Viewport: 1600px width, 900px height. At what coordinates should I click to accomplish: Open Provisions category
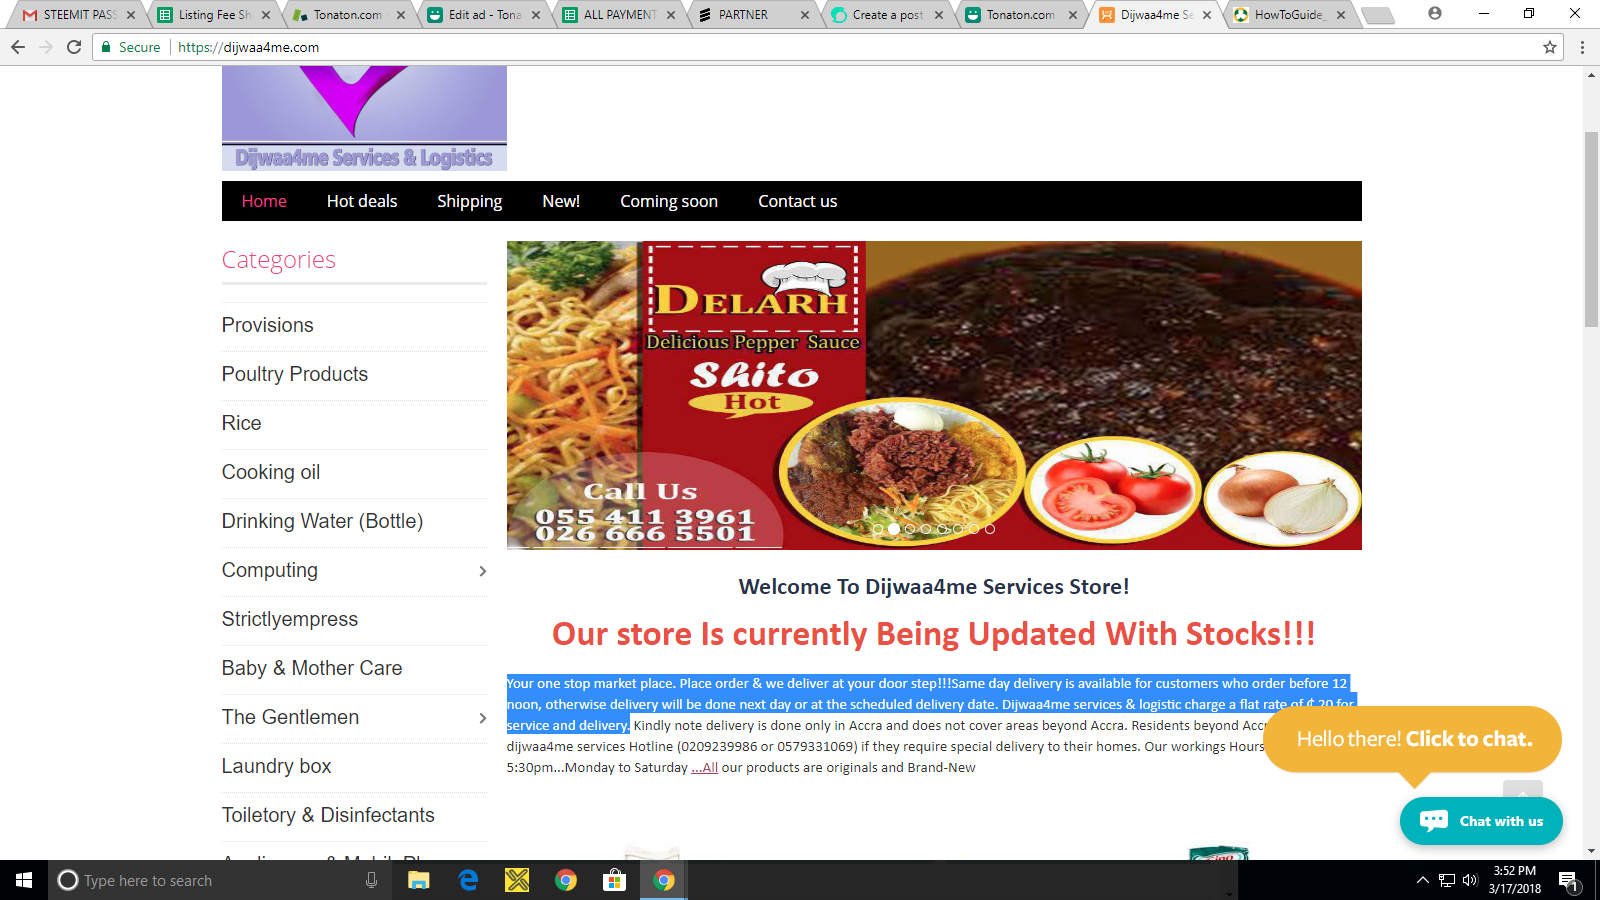(268, 325)
